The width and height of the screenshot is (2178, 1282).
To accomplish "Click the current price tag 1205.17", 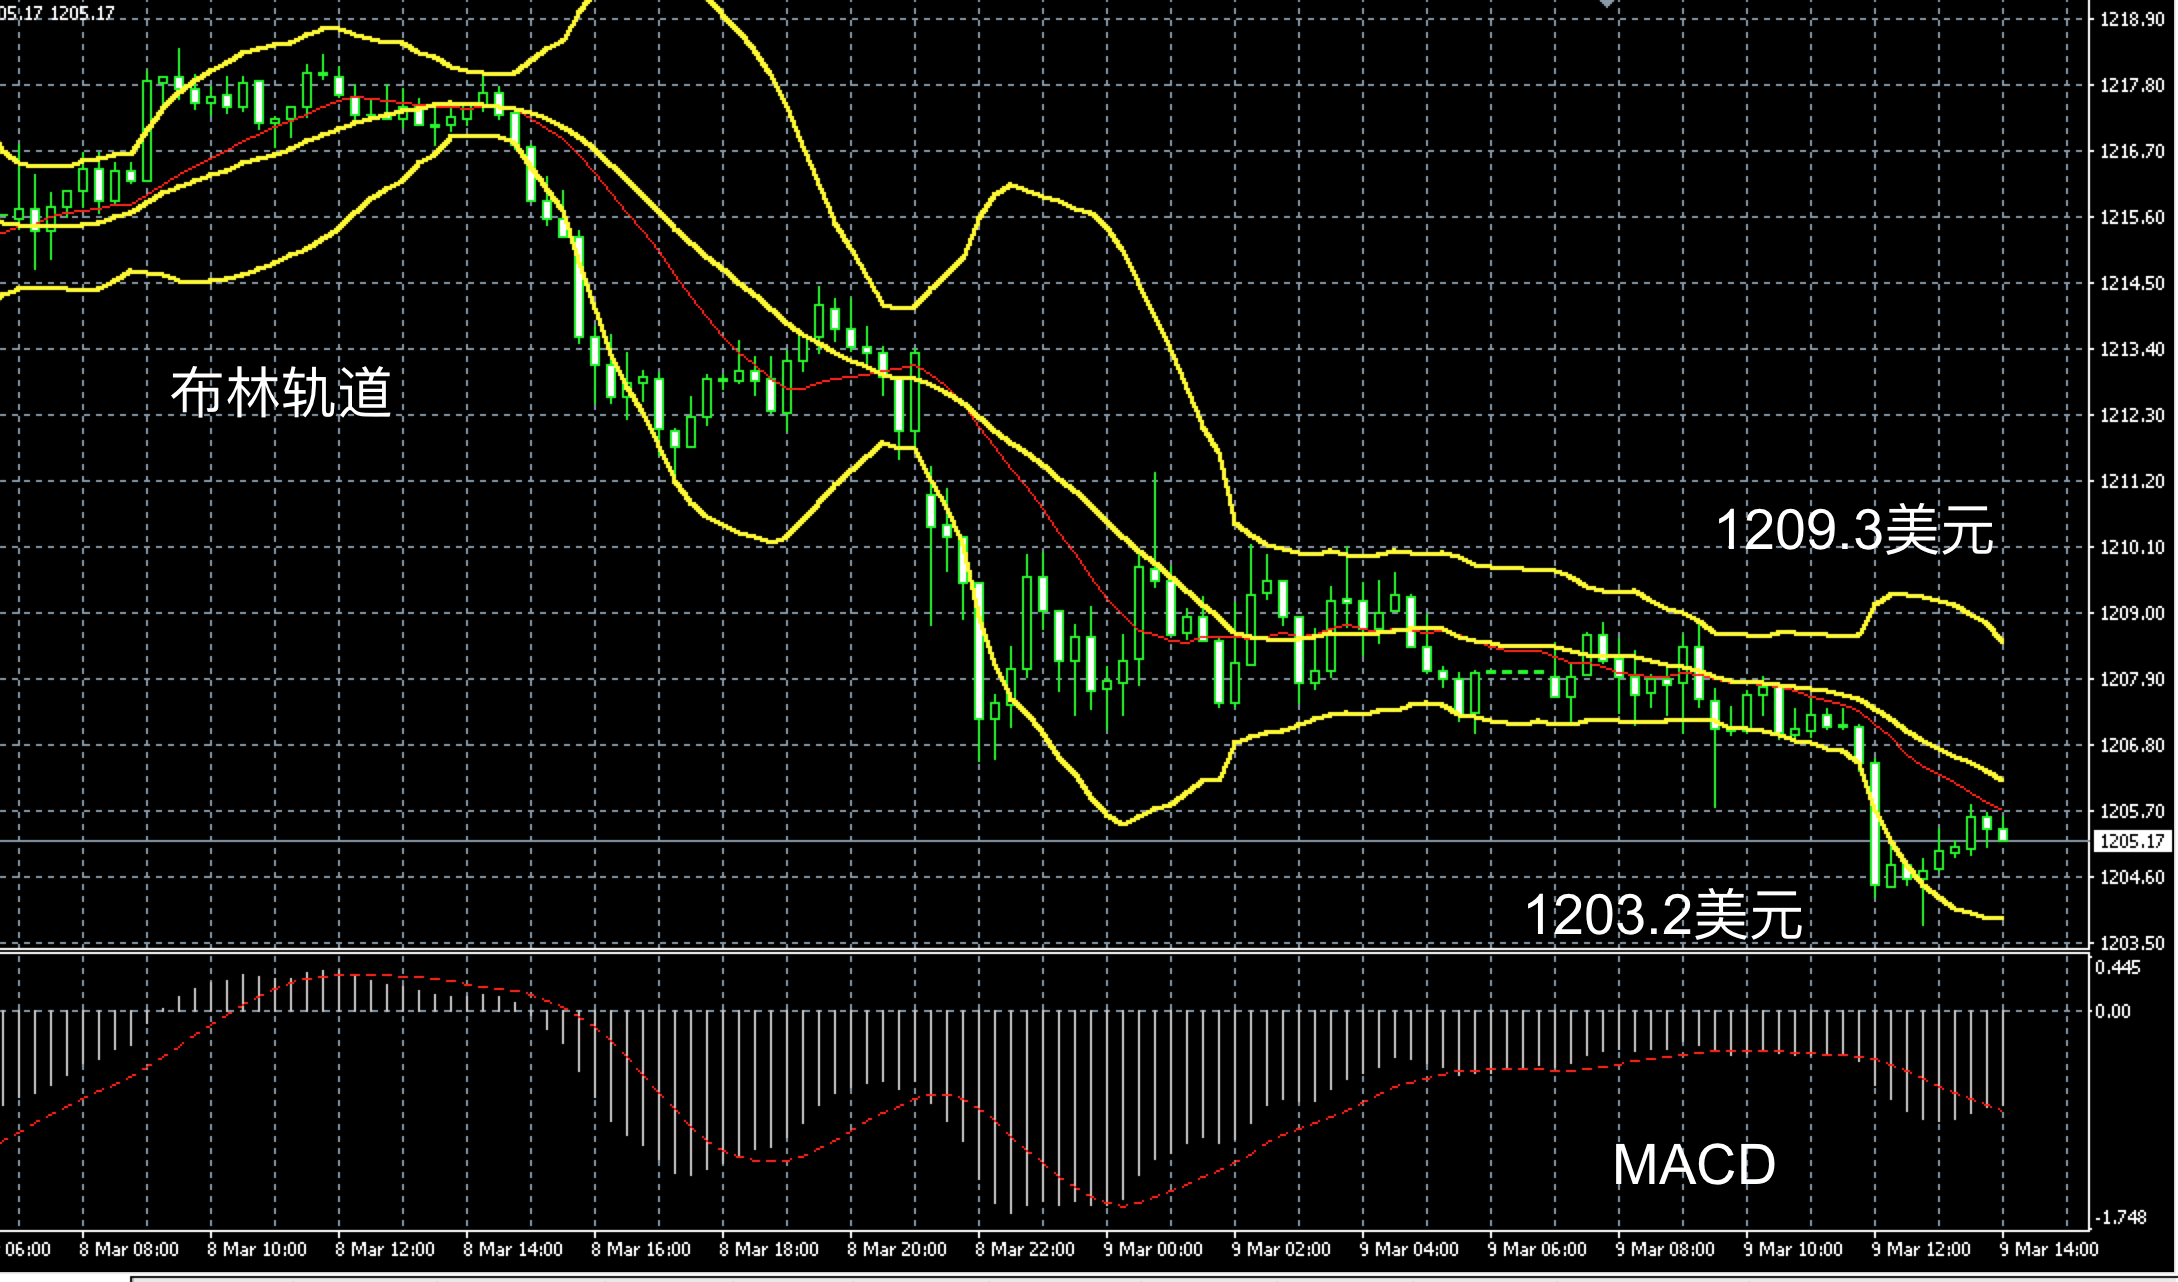I will coord(2132,842).
